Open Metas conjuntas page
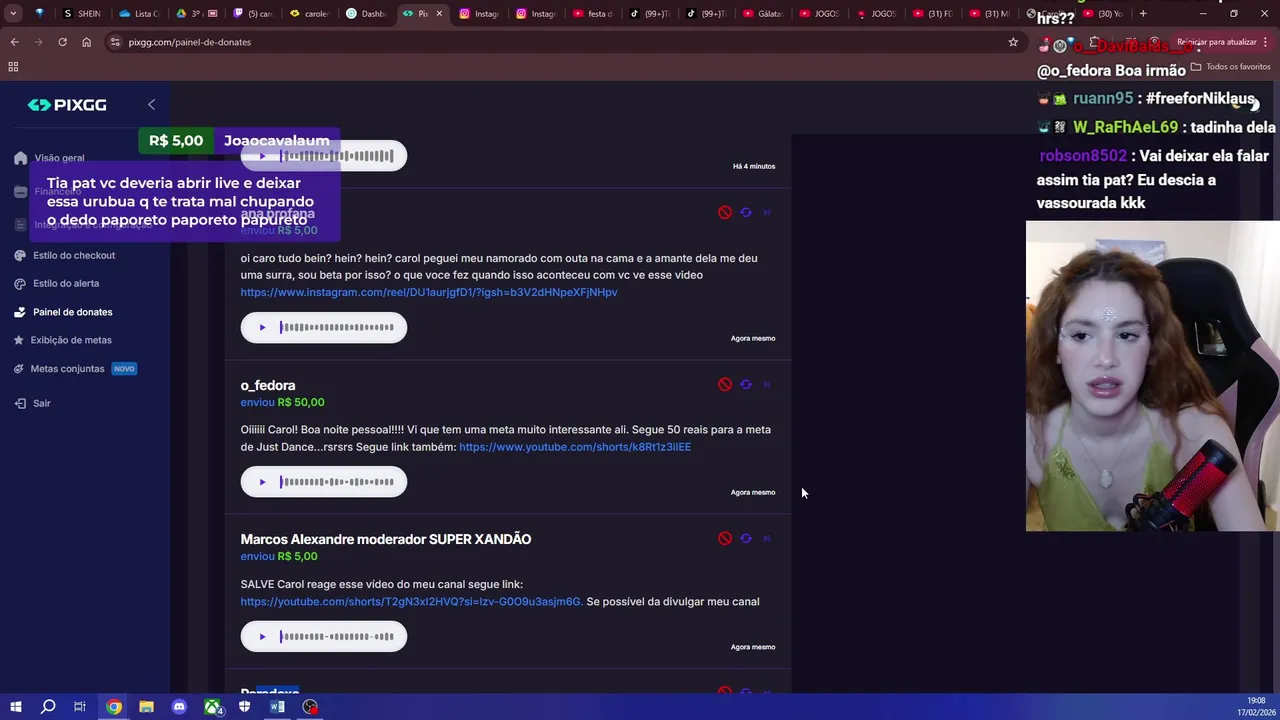1280x720 pixels. (67, 369)
